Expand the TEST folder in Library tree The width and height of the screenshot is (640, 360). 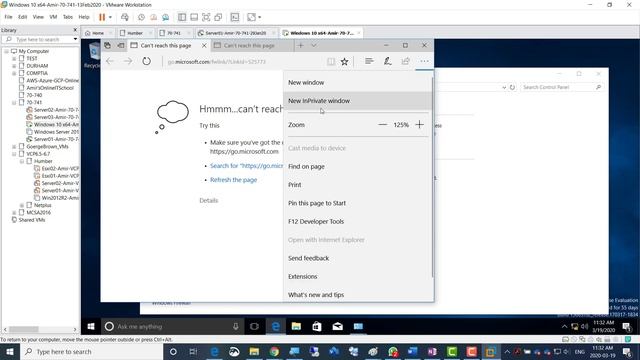coord(14,58)
